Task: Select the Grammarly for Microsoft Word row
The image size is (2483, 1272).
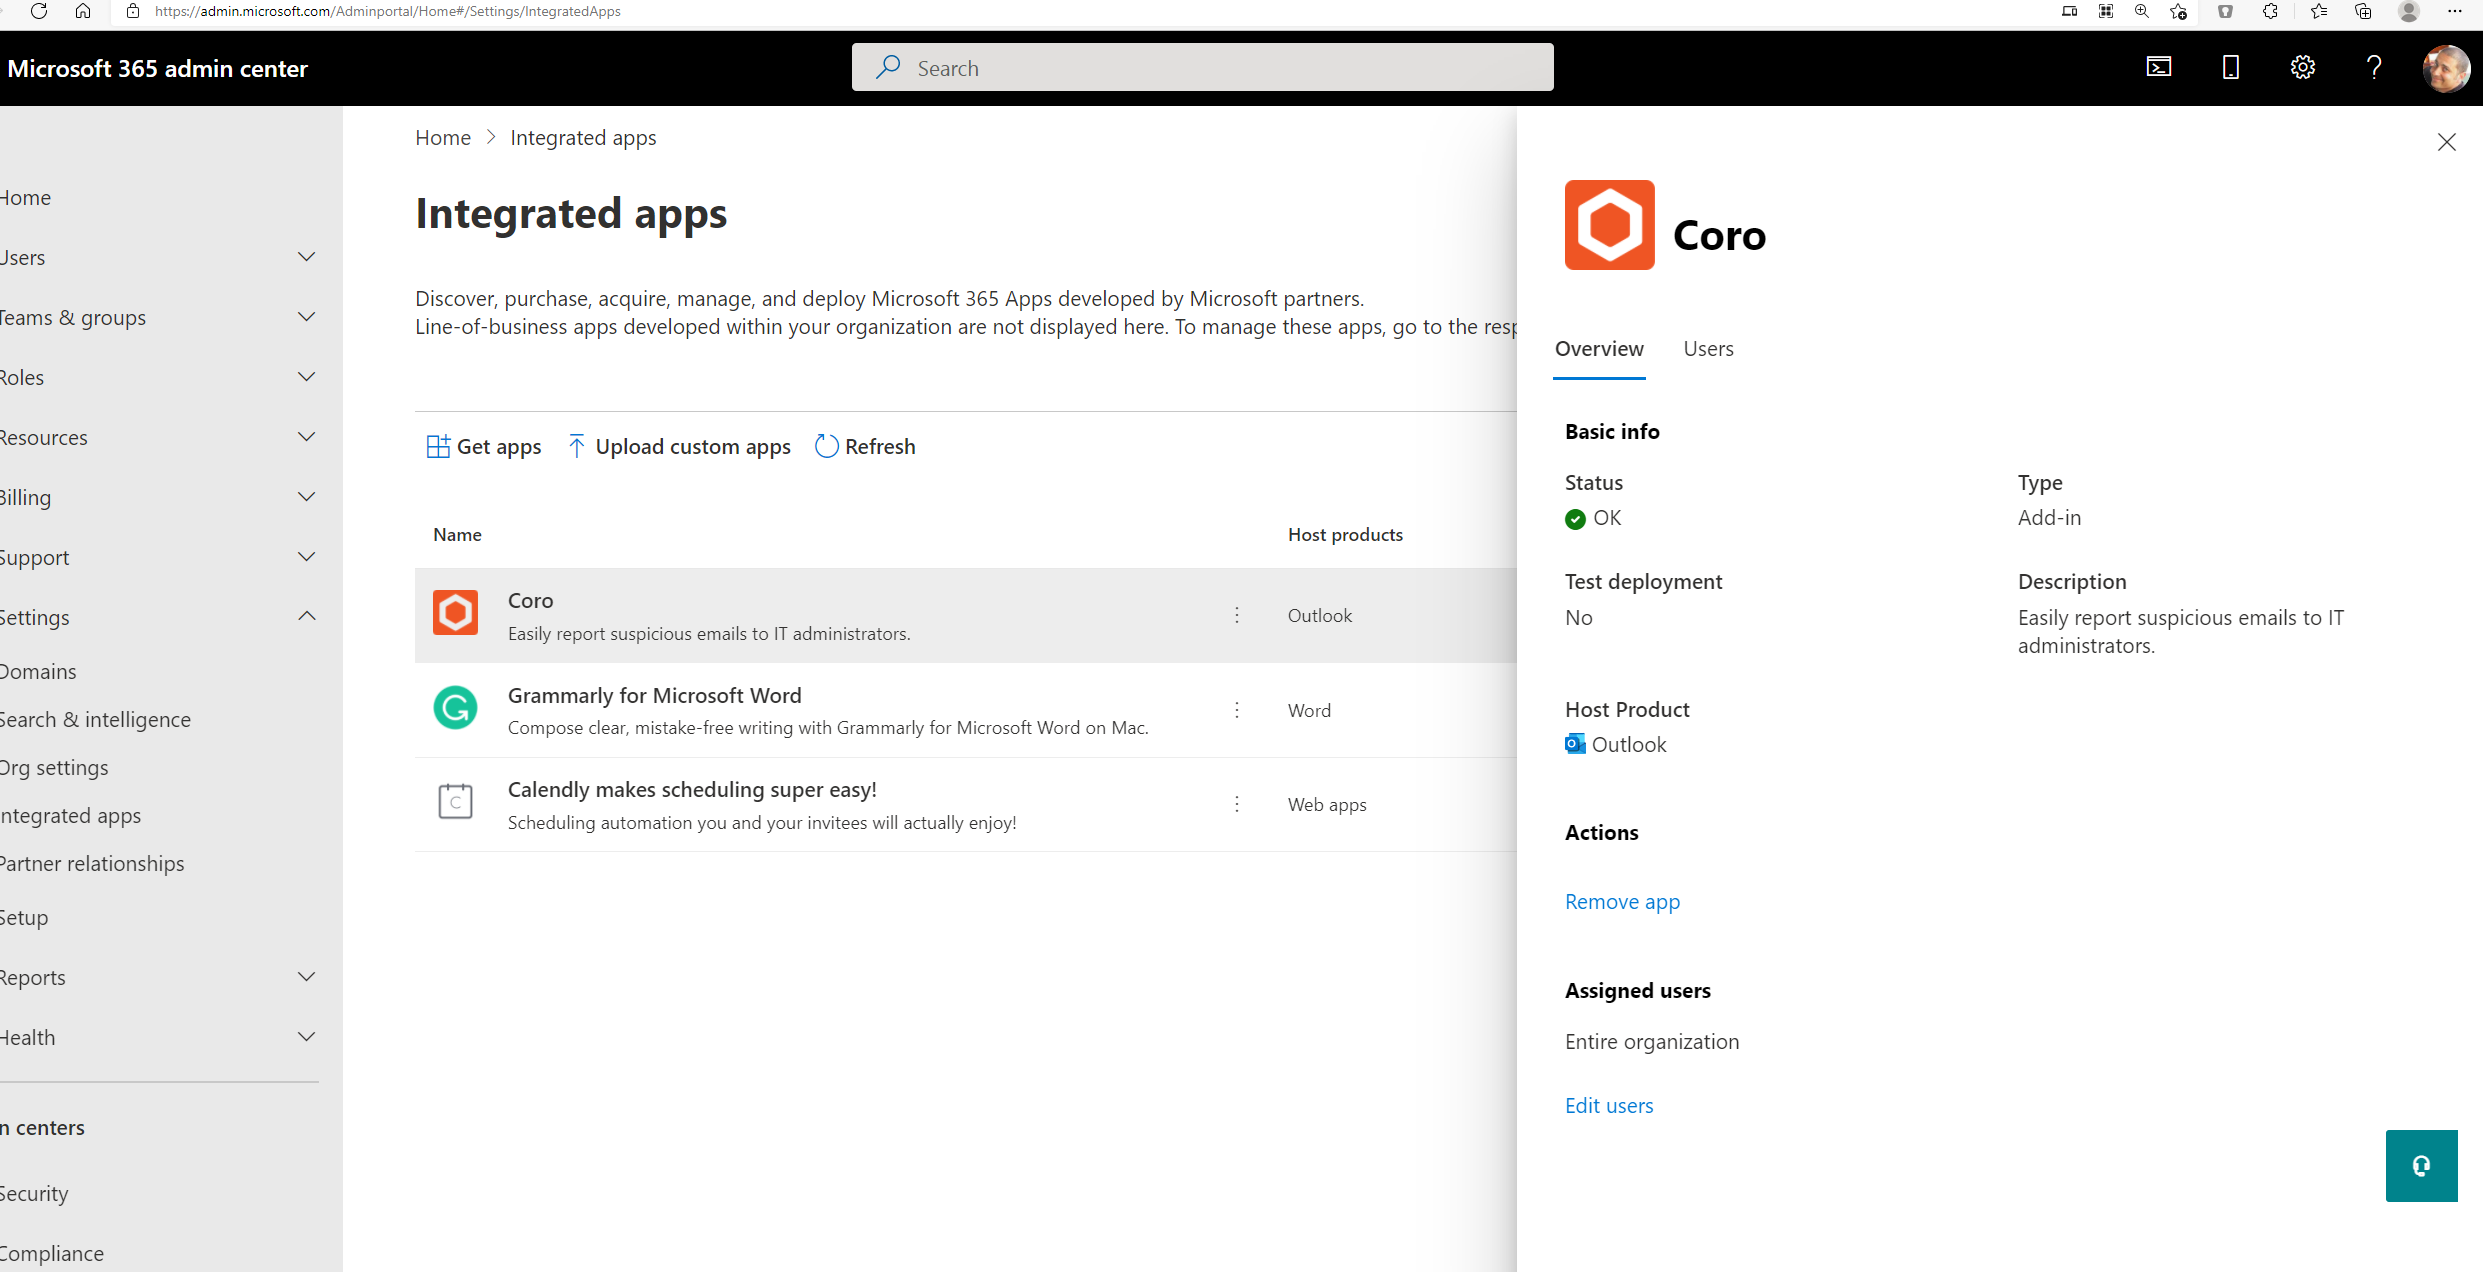Action: tap(965, 710)
